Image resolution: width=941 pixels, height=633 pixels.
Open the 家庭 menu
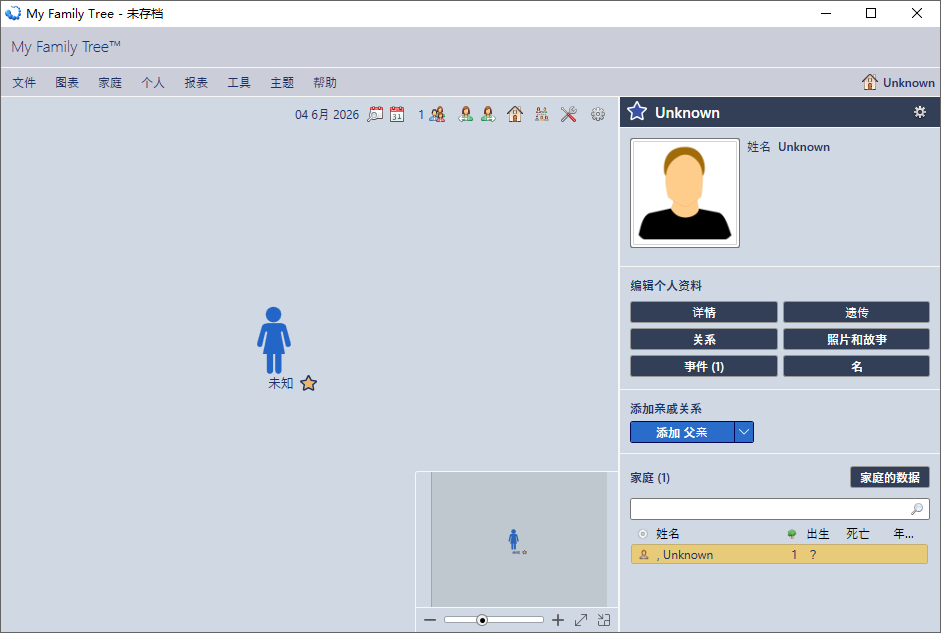(x=110, y=82)
